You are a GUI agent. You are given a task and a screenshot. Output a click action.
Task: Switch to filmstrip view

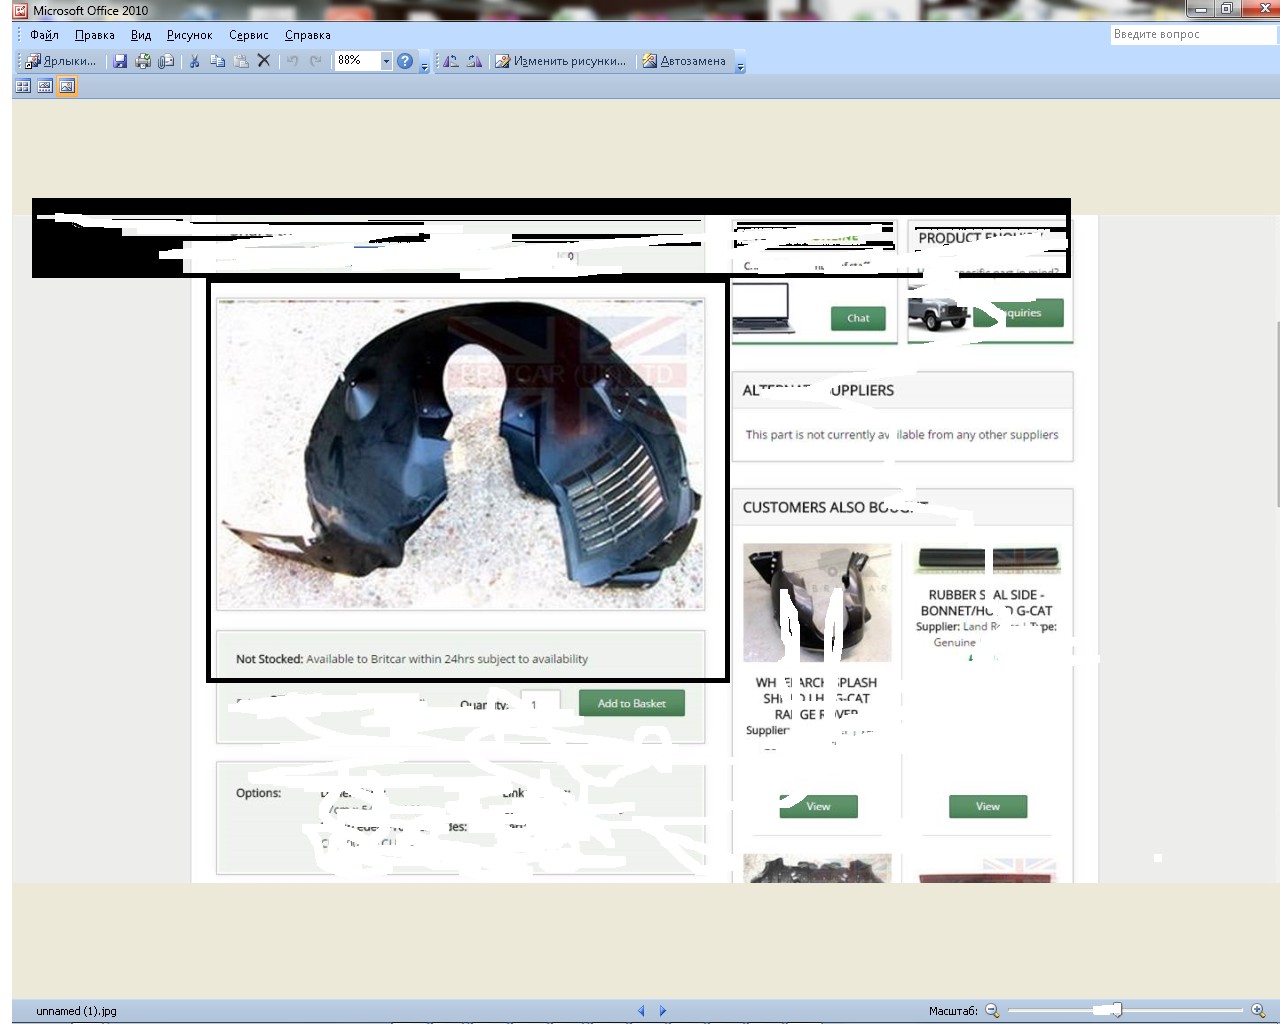45,87
